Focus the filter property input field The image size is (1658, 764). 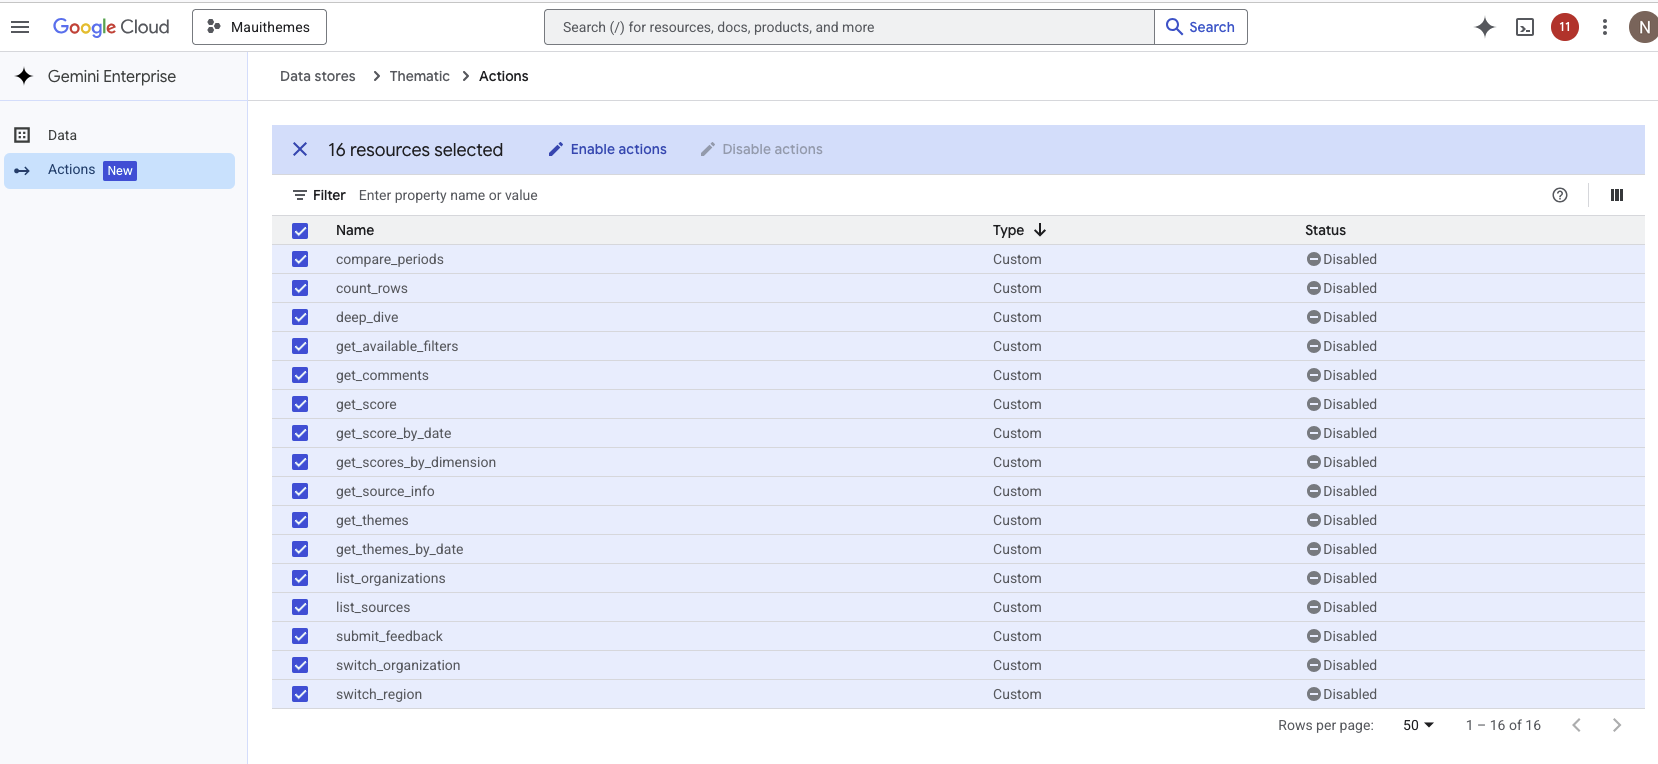[x=940, y=195]
